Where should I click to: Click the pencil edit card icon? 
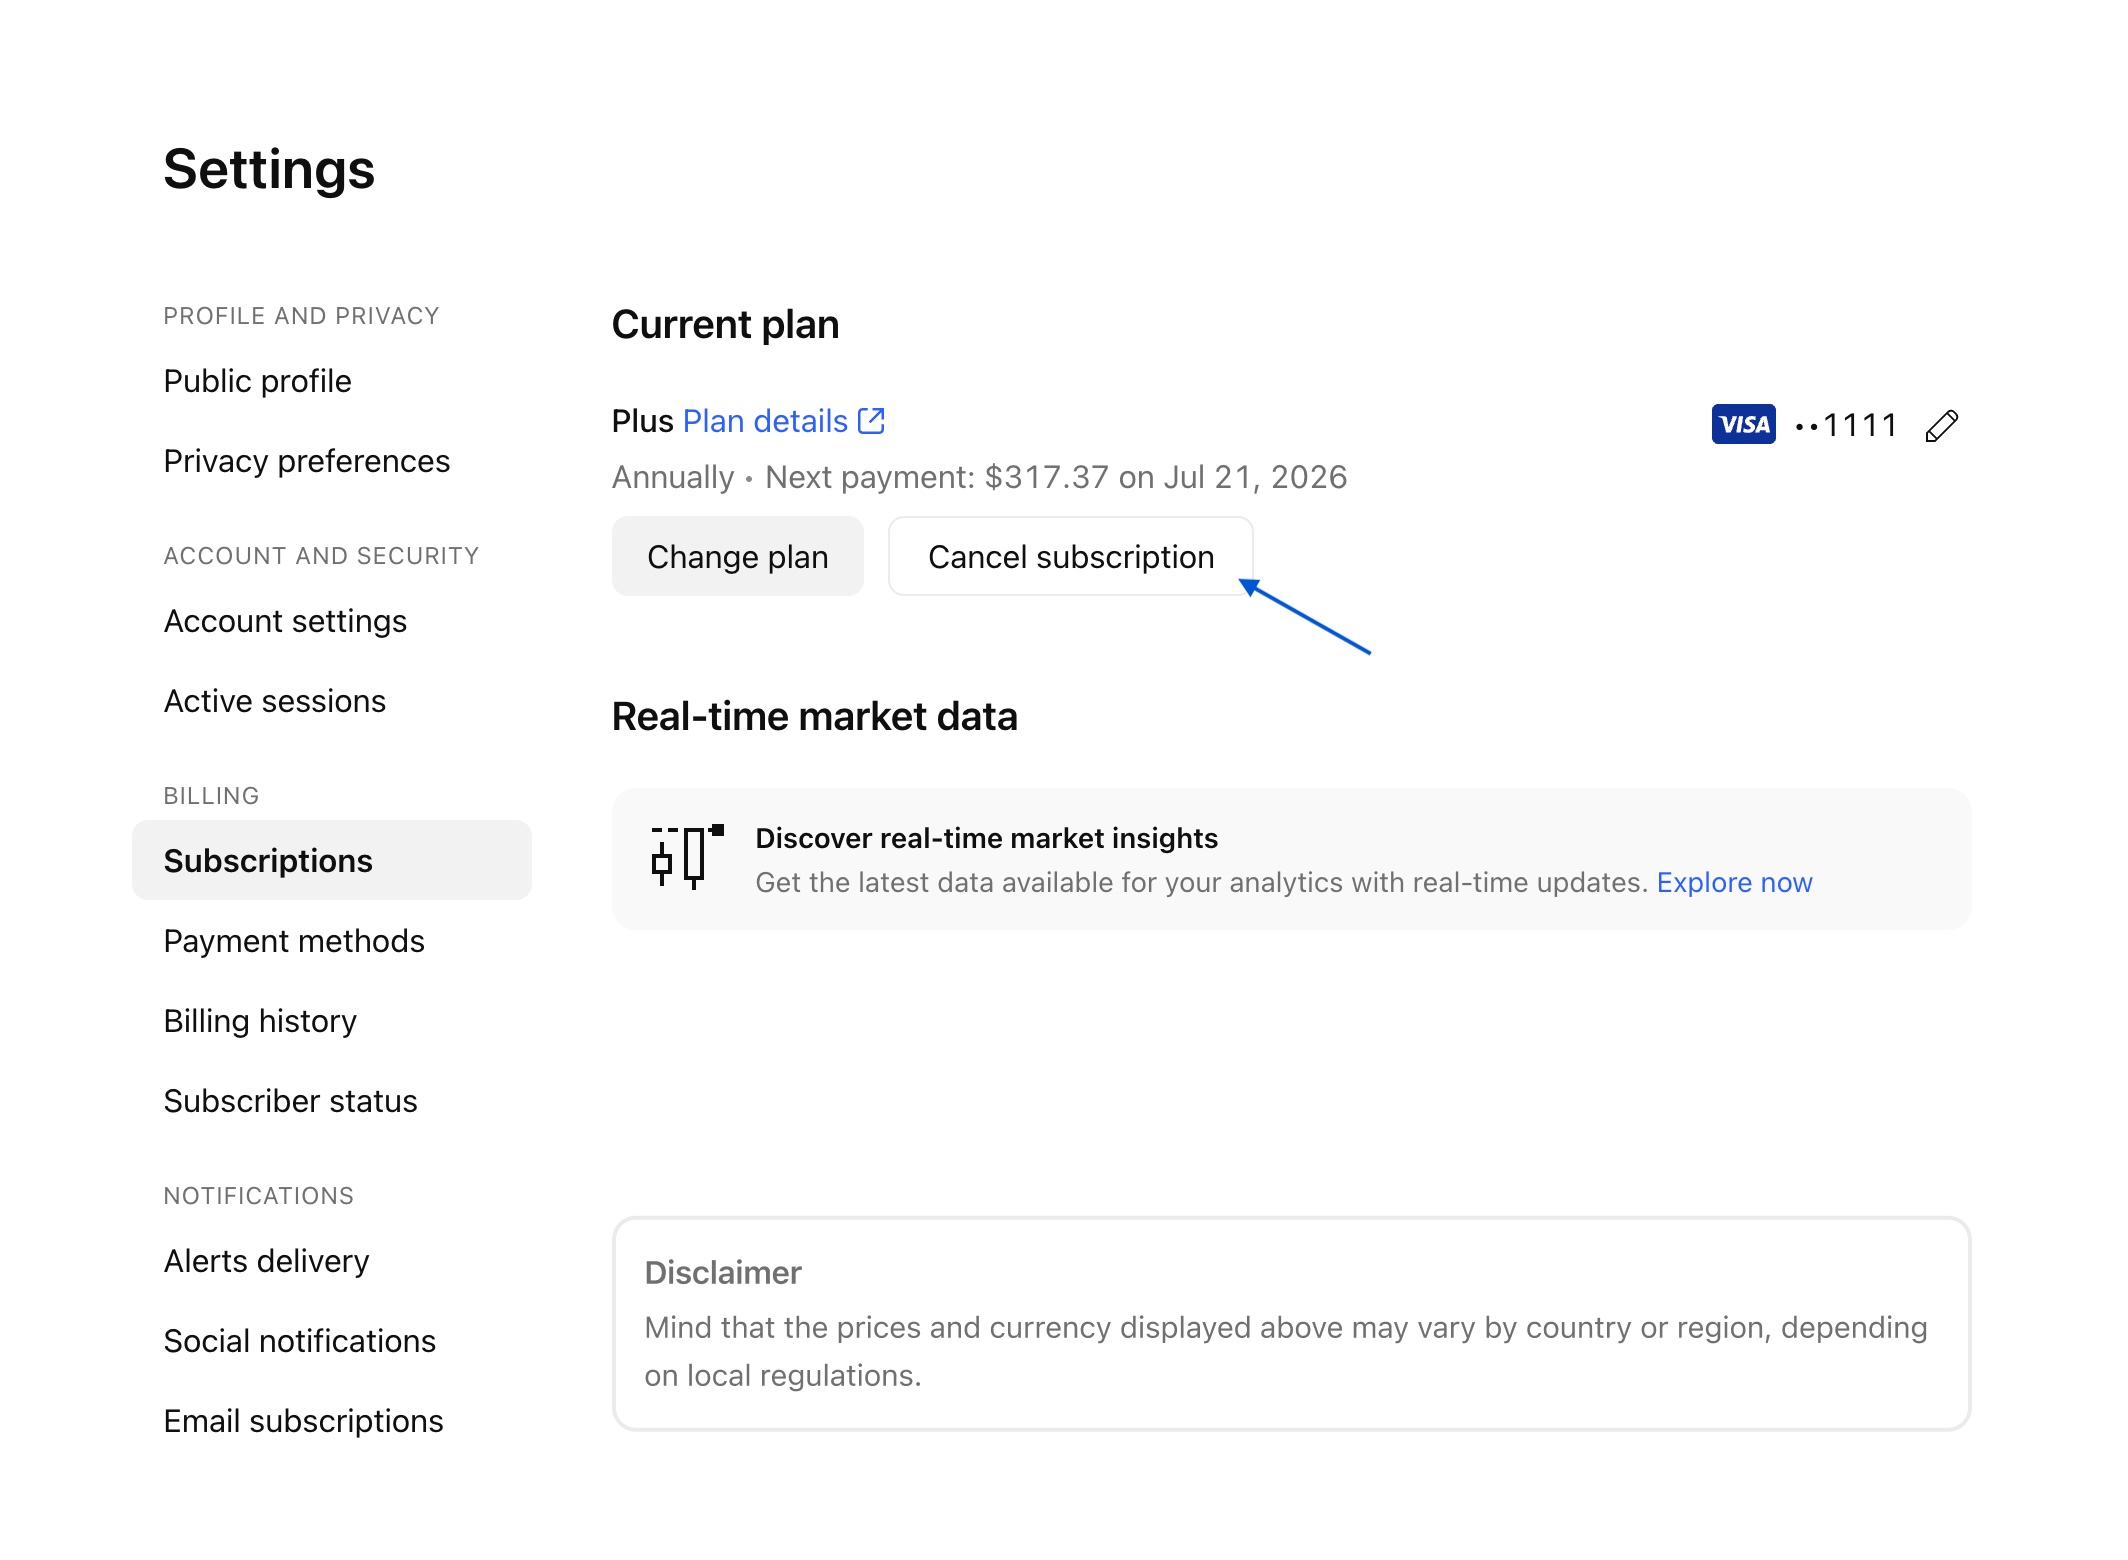[1941, 426]
